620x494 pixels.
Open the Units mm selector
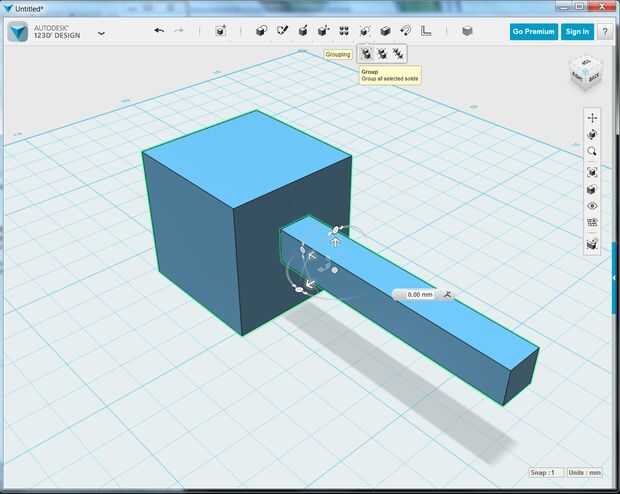[586, 473]
